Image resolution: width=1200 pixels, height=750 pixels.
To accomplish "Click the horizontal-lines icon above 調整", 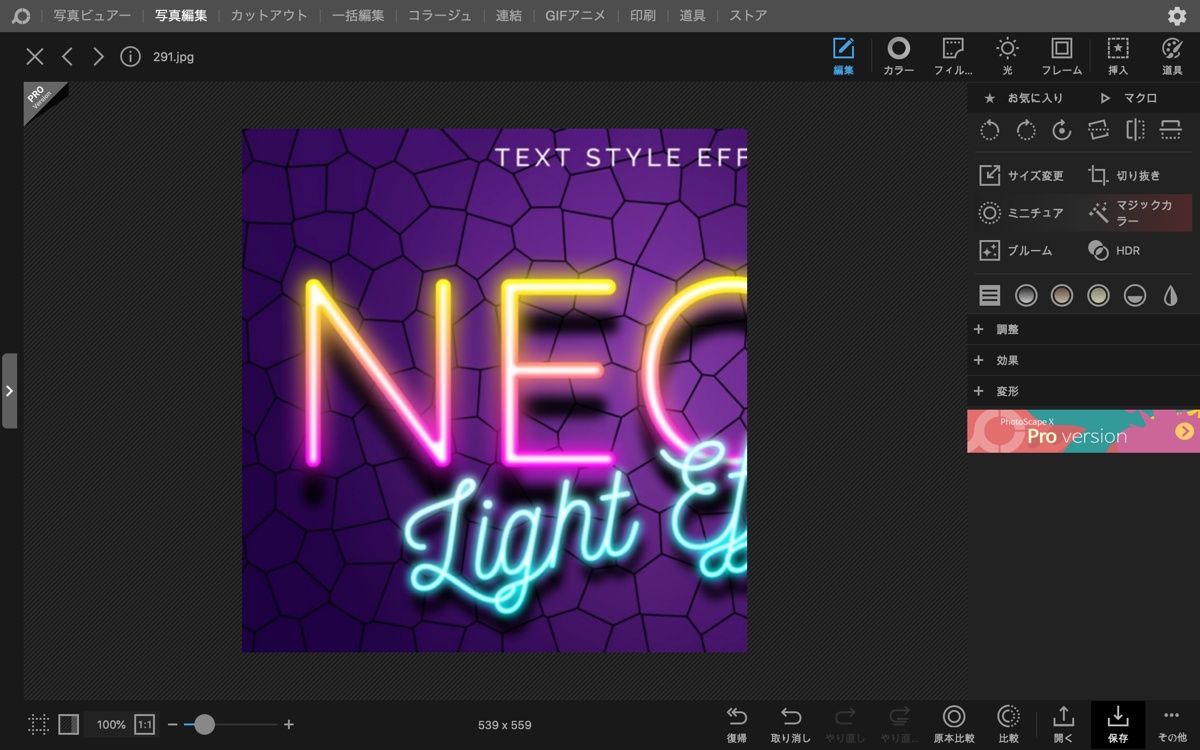I will click(x=989, y=295).
